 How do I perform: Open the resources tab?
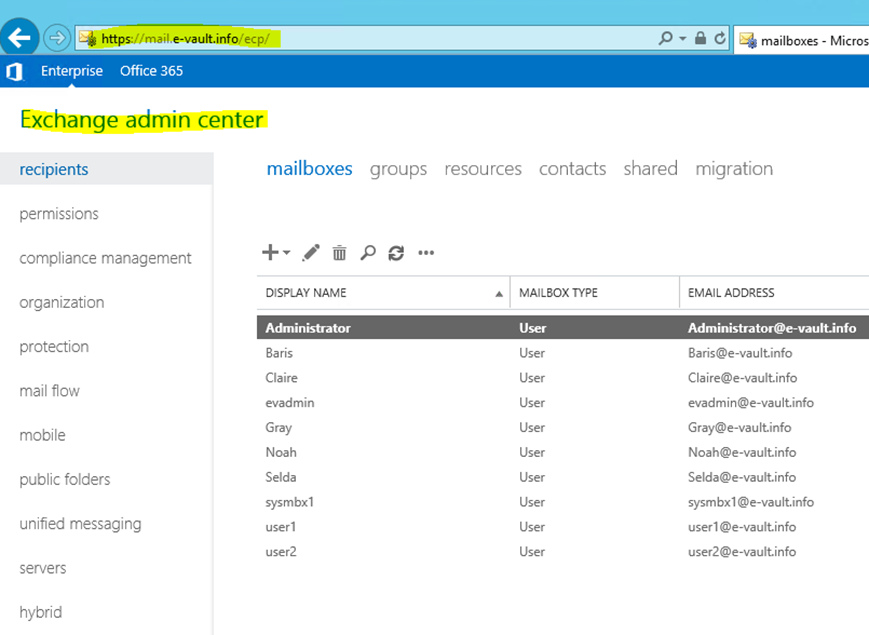click(483, 168)
